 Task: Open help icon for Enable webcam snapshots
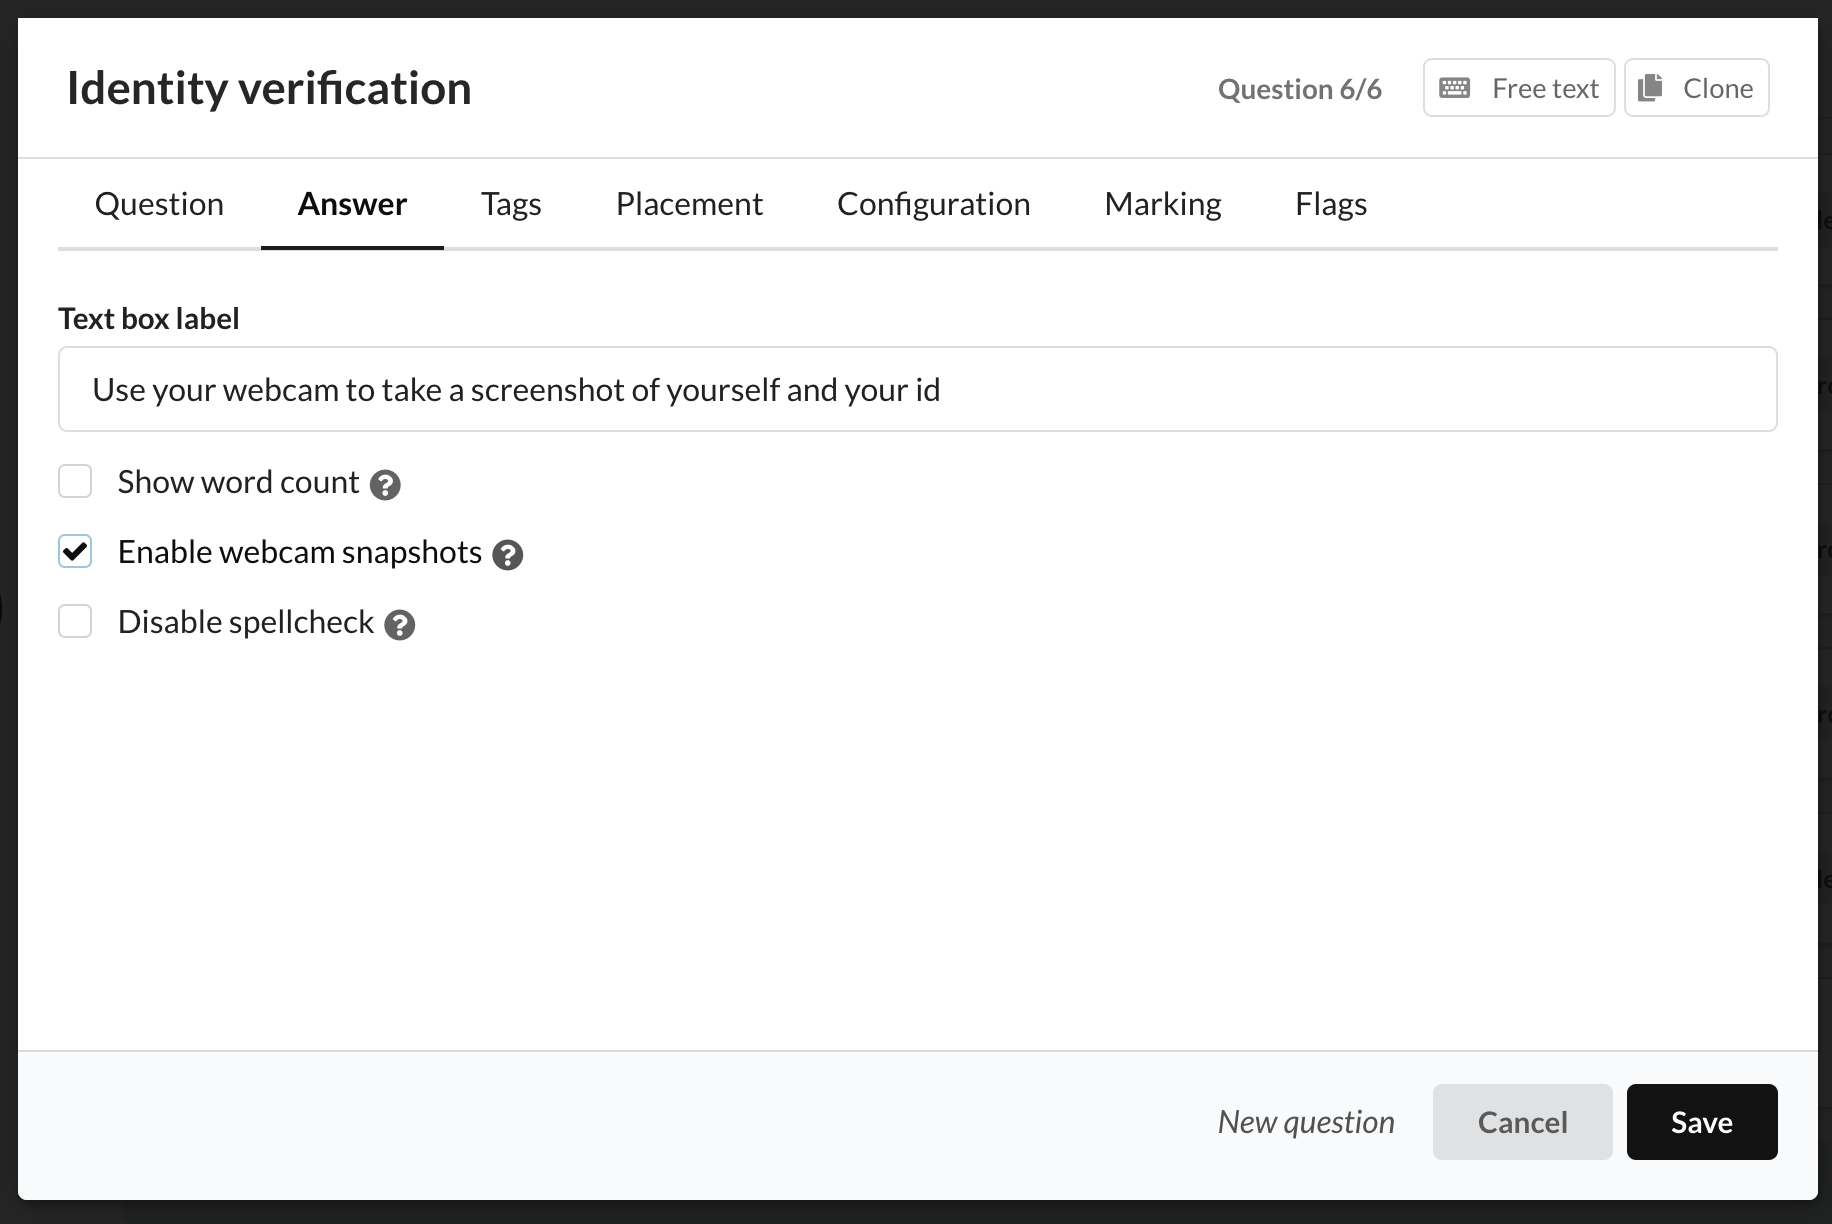(508, 555)
